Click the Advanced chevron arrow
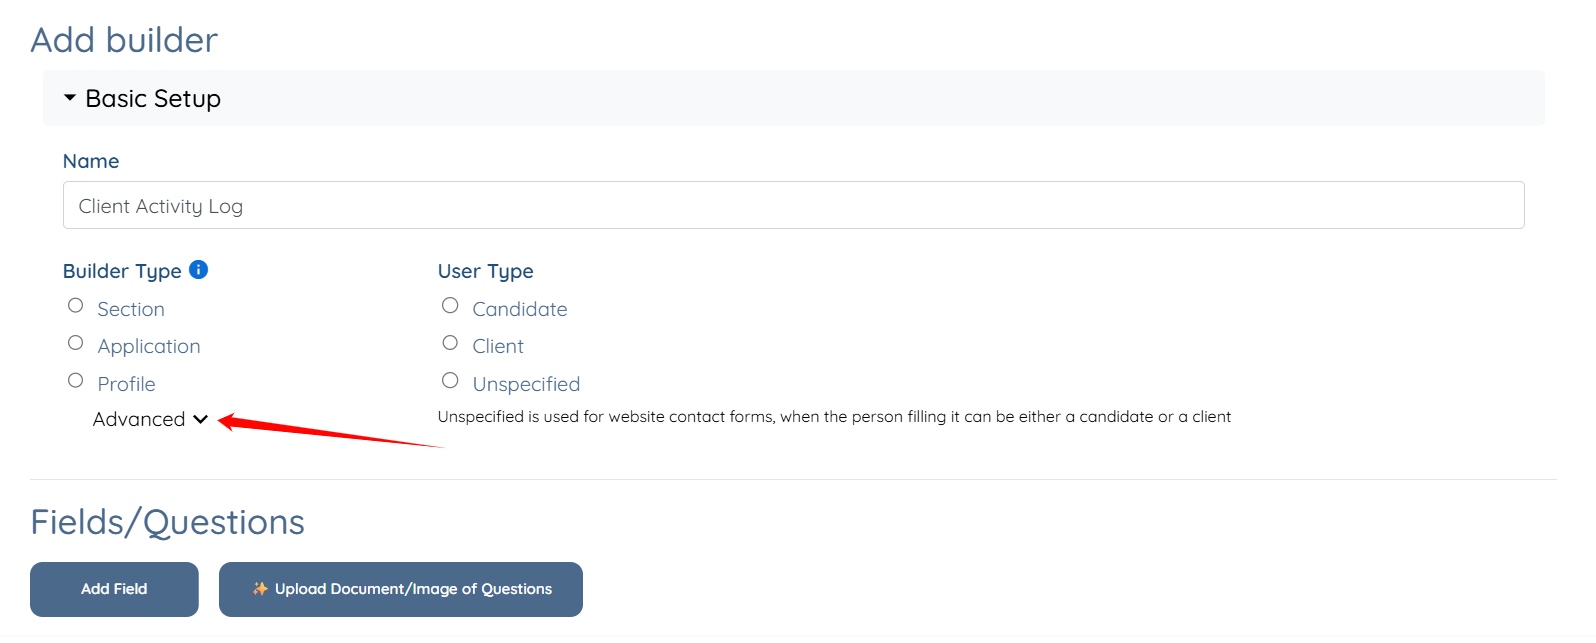This screenshot has width=1596, height=643. coord(201,420)
